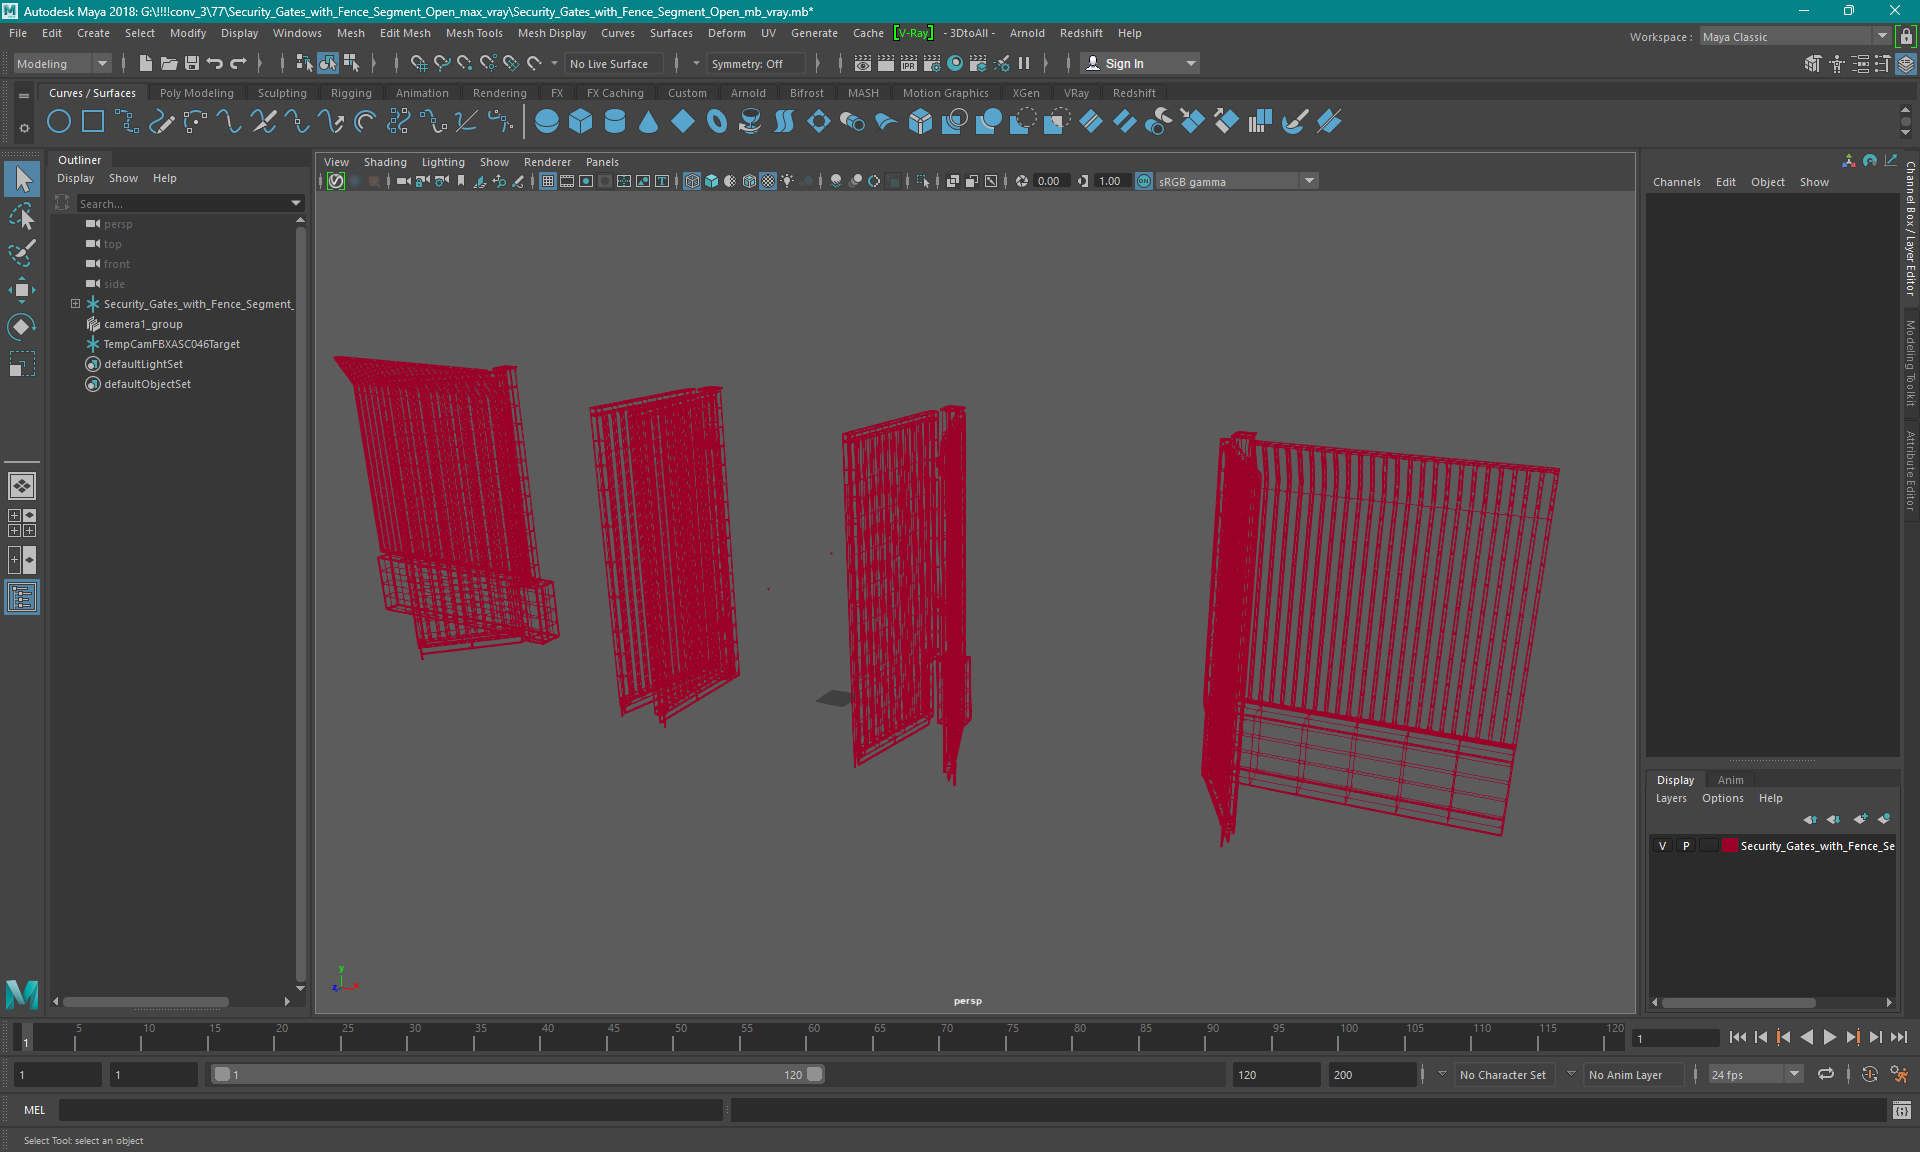The image size is (1920, 1152).
Task: Create a NURBS cube from shelf
Action: [x=581, y=122]
